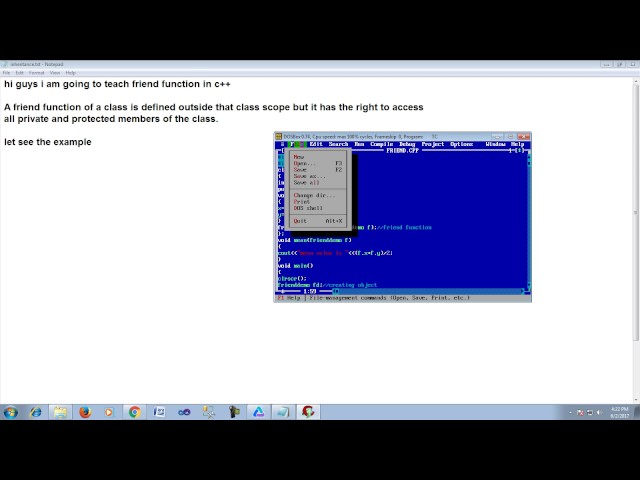Click Print in the File menu
The image size is (640, 480).
[318, 202]
